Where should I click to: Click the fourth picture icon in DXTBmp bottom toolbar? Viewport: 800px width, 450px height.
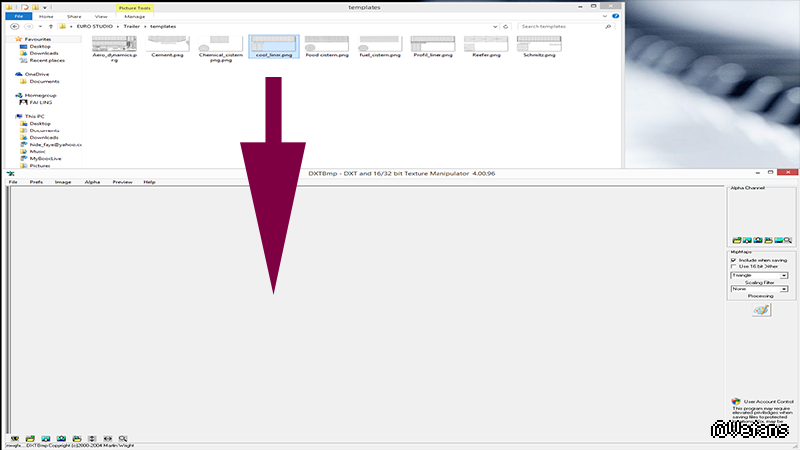[x=61, y=438]
